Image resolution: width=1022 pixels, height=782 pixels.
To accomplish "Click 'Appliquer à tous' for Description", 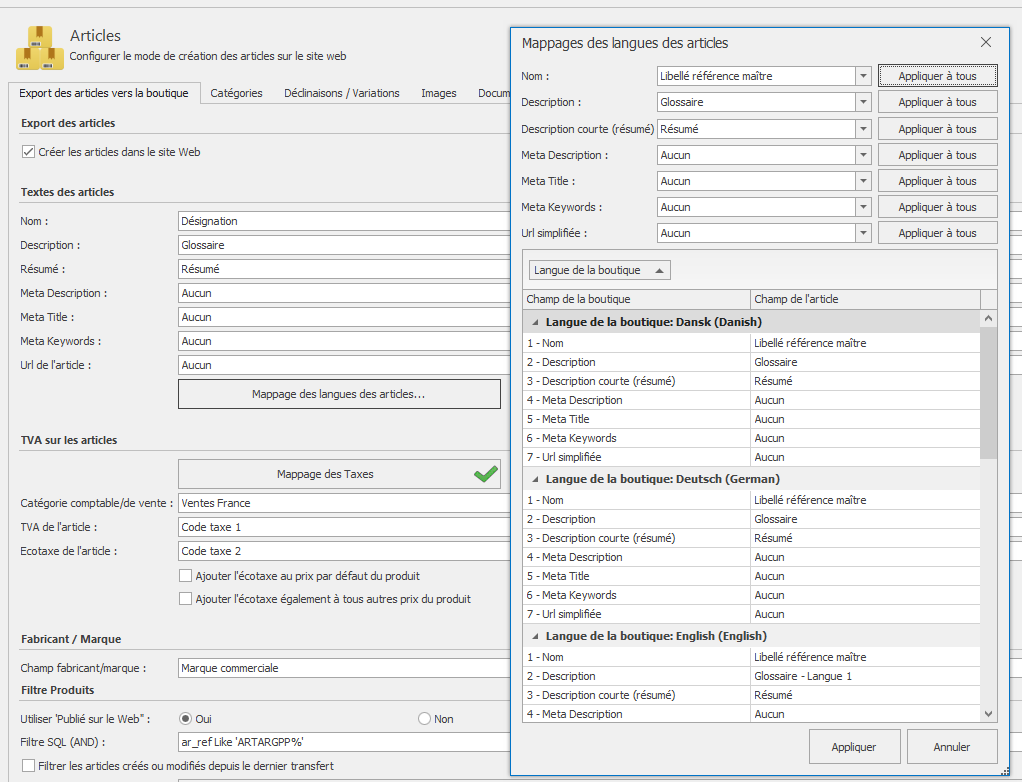I will click(937, 102).
